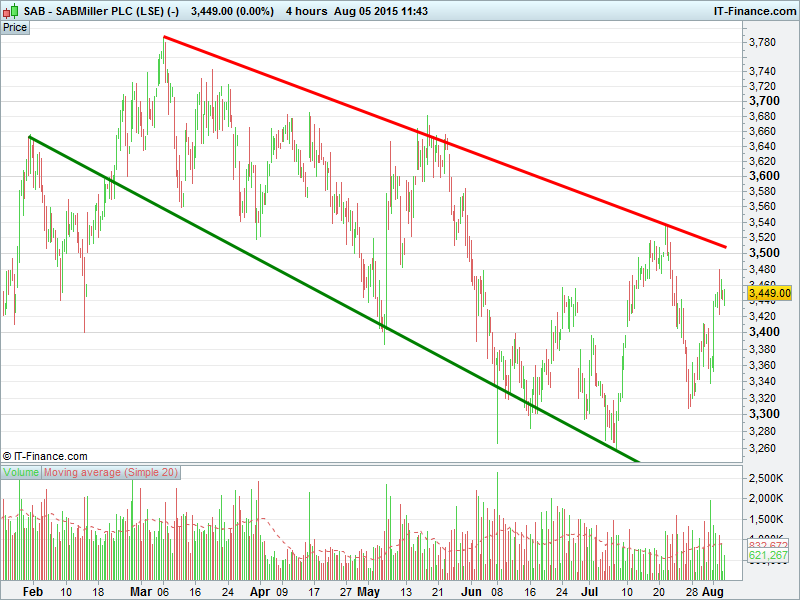Click the yellow 3,449.00 current price tag

(769, 293)
